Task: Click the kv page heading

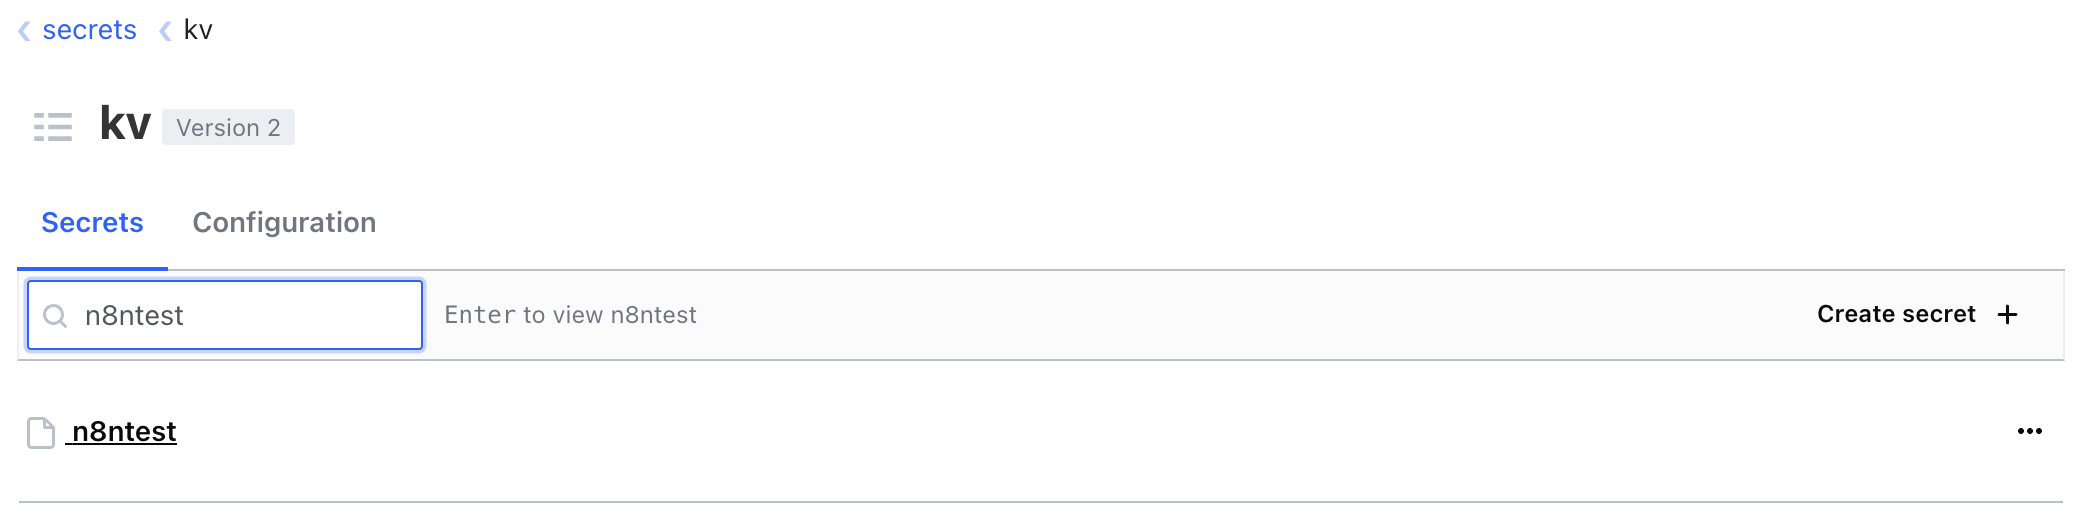Action: 125,124
